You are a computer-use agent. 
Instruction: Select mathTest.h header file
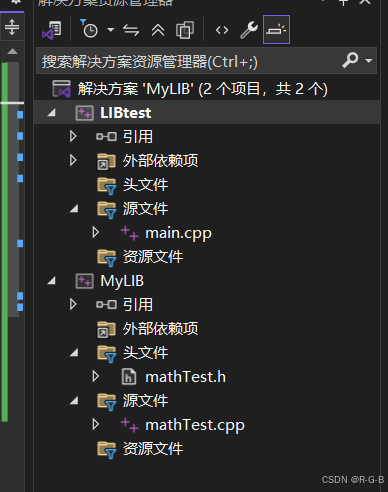pos(185,377)
